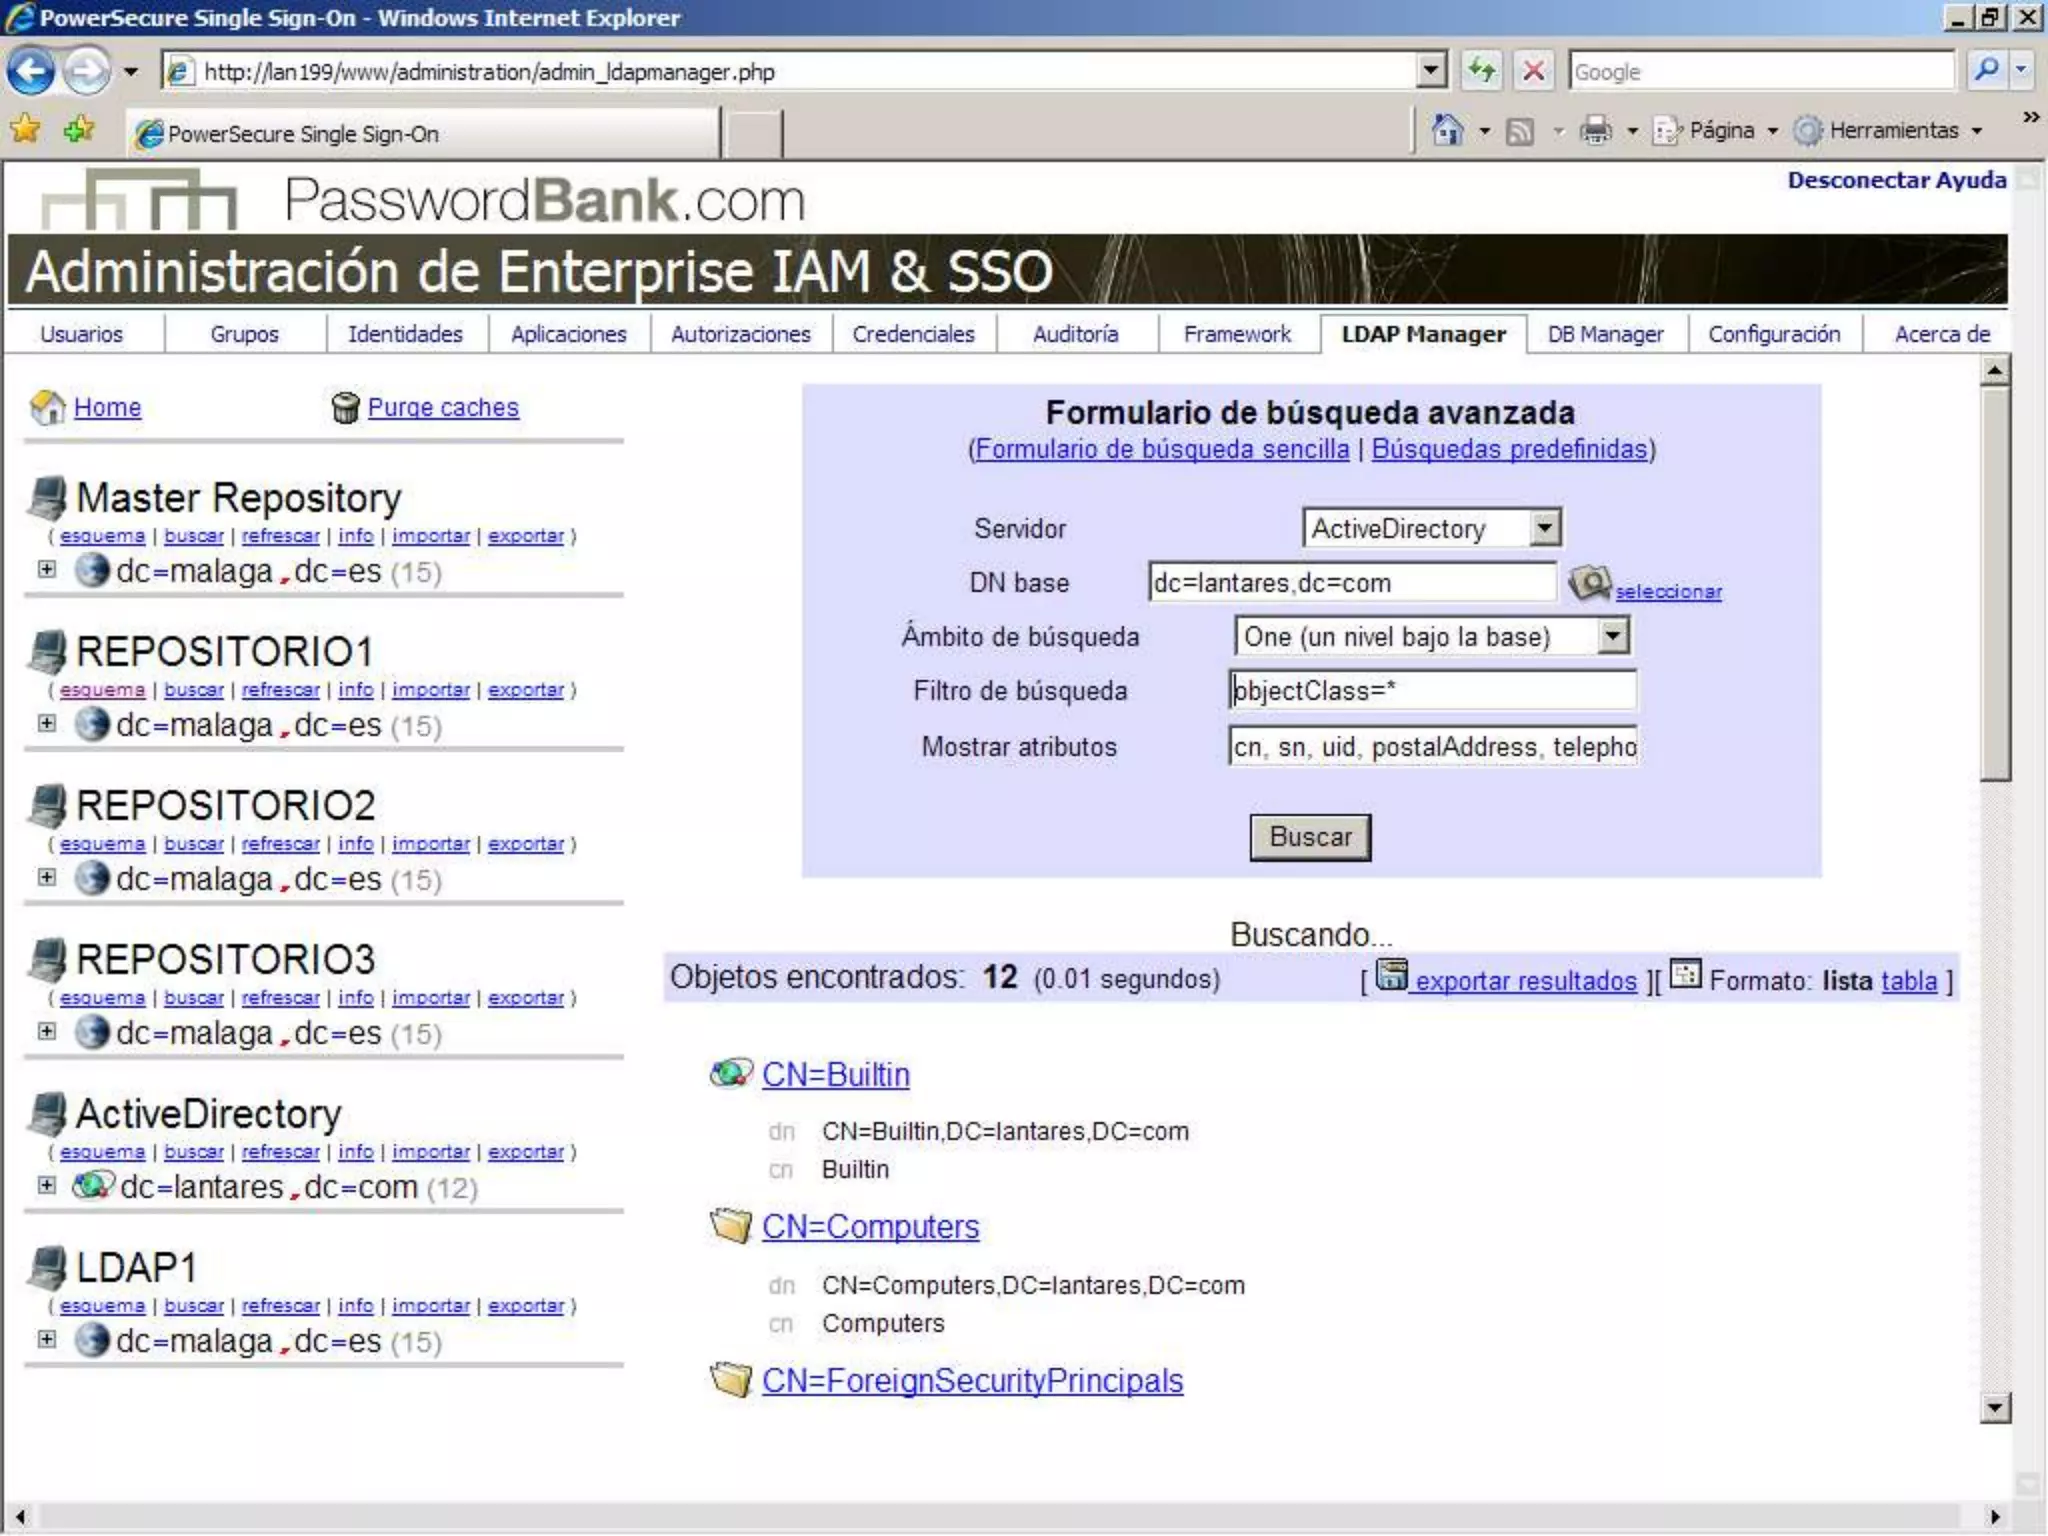Switch result format to tabla
Image resolution: width=2048 pixels, height=1536 pixels.
click(x=1909, y=981)
